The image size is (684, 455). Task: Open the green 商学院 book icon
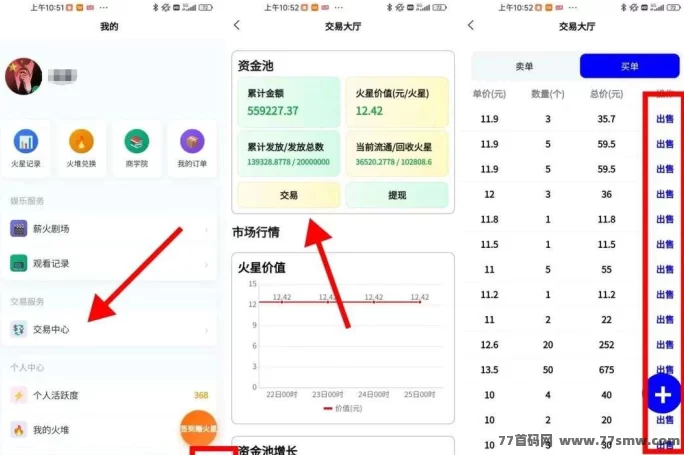coord(137,141)
